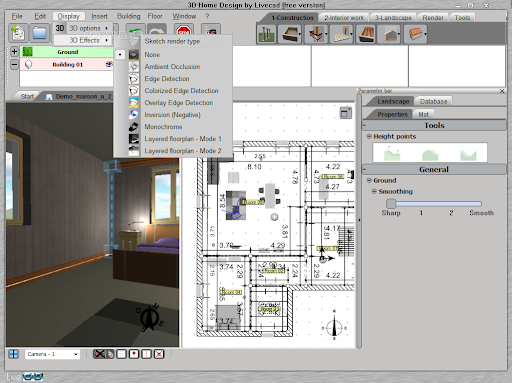512x383 pixels.
Task: Click the new document icon
Action: click(18, 33)
